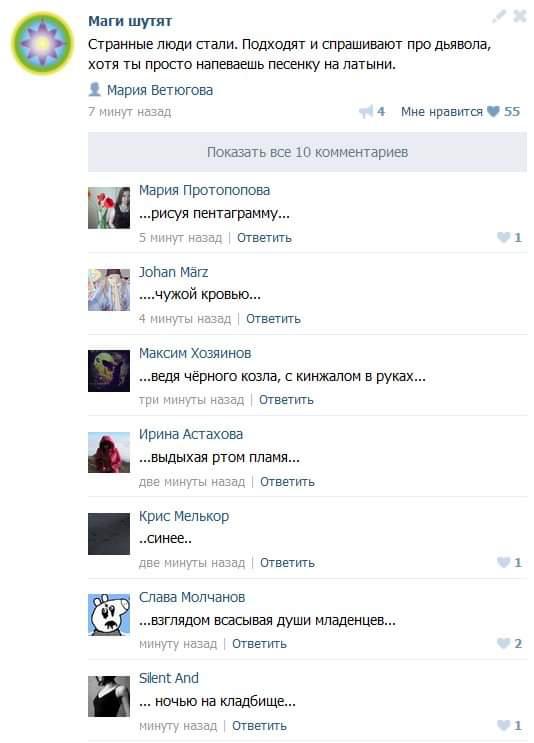Open the Маги шутят community avatar
Screen dimensions: 534x743
click(x=42, y=44)
